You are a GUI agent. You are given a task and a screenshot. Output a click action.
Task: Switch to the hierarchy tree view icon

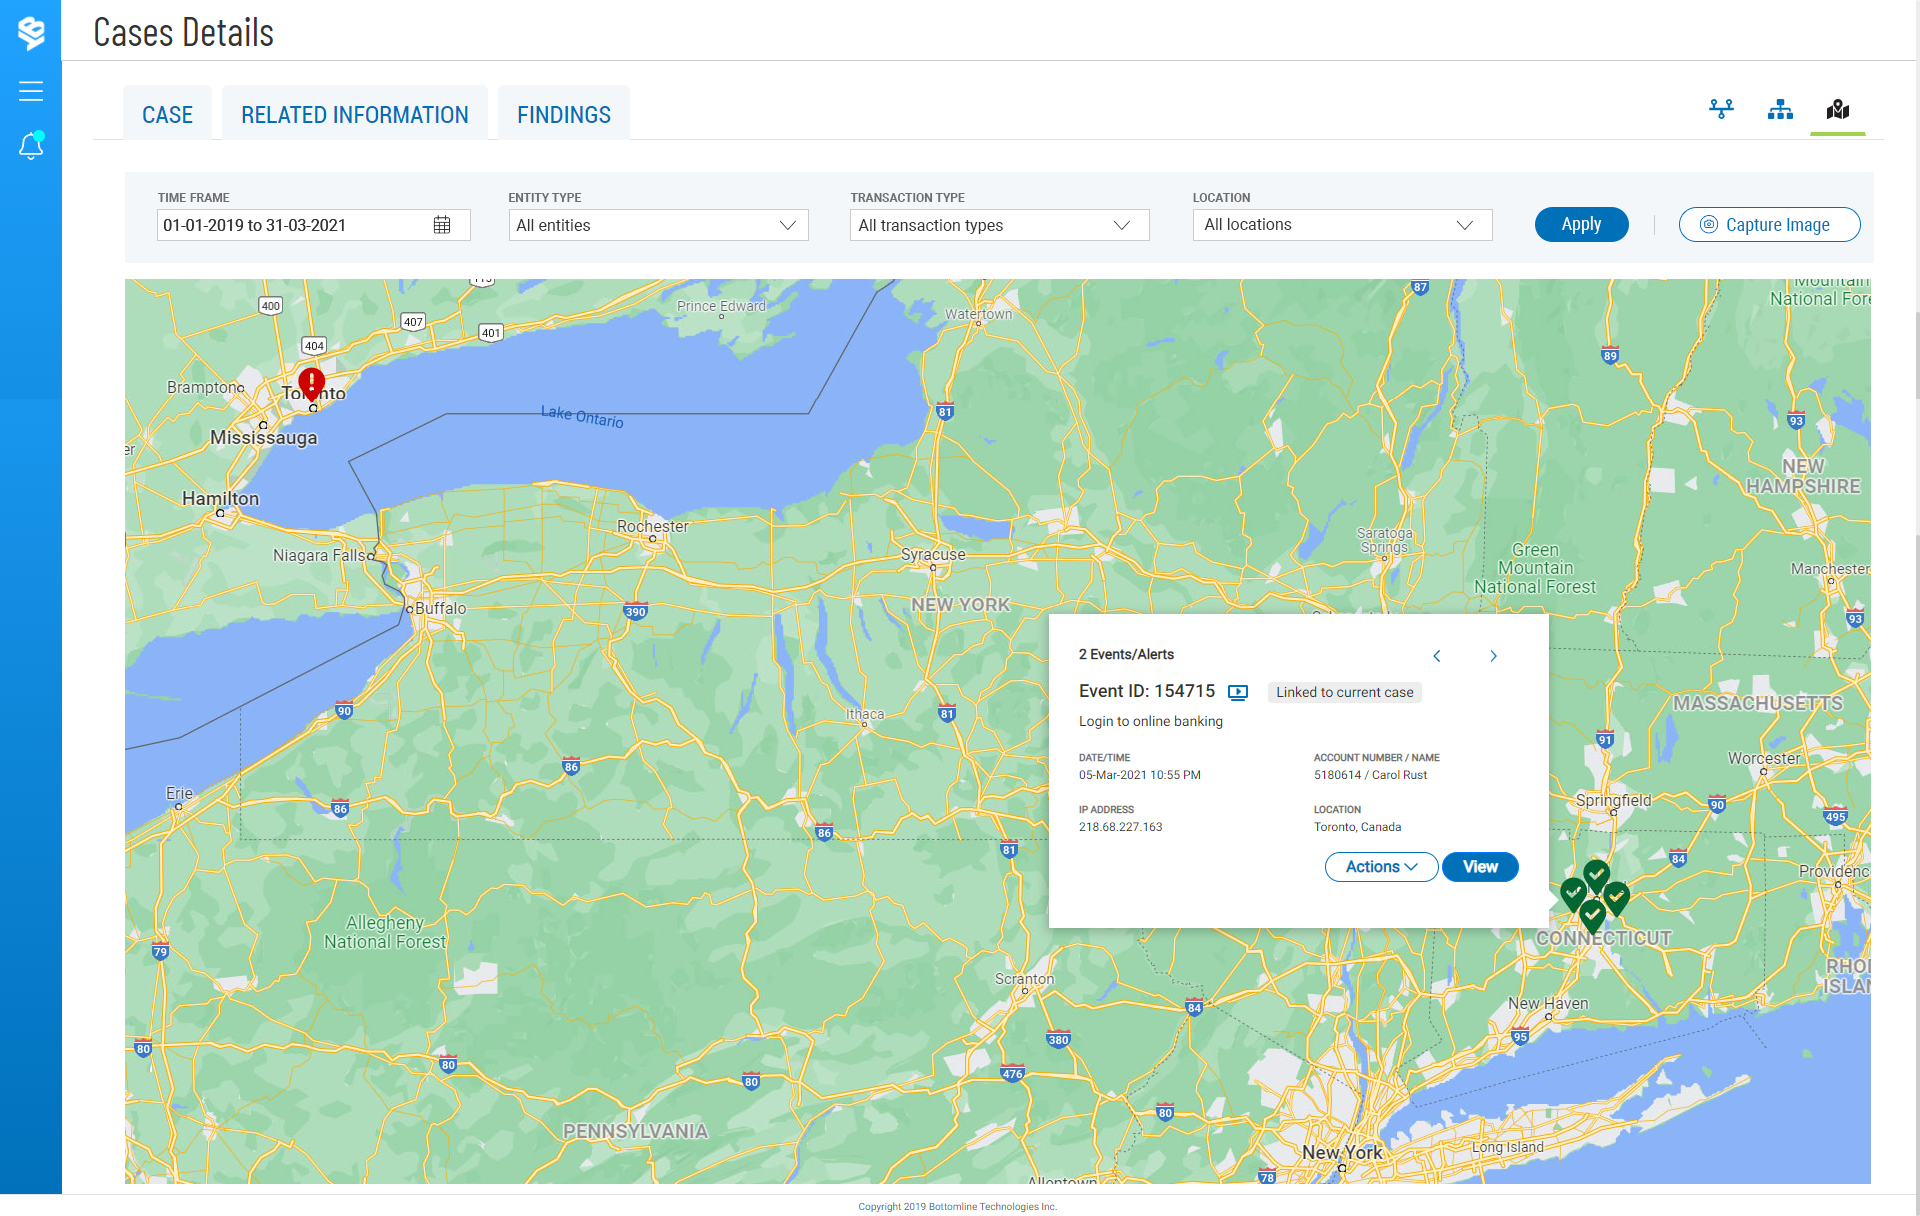[x=1780, y=109]
